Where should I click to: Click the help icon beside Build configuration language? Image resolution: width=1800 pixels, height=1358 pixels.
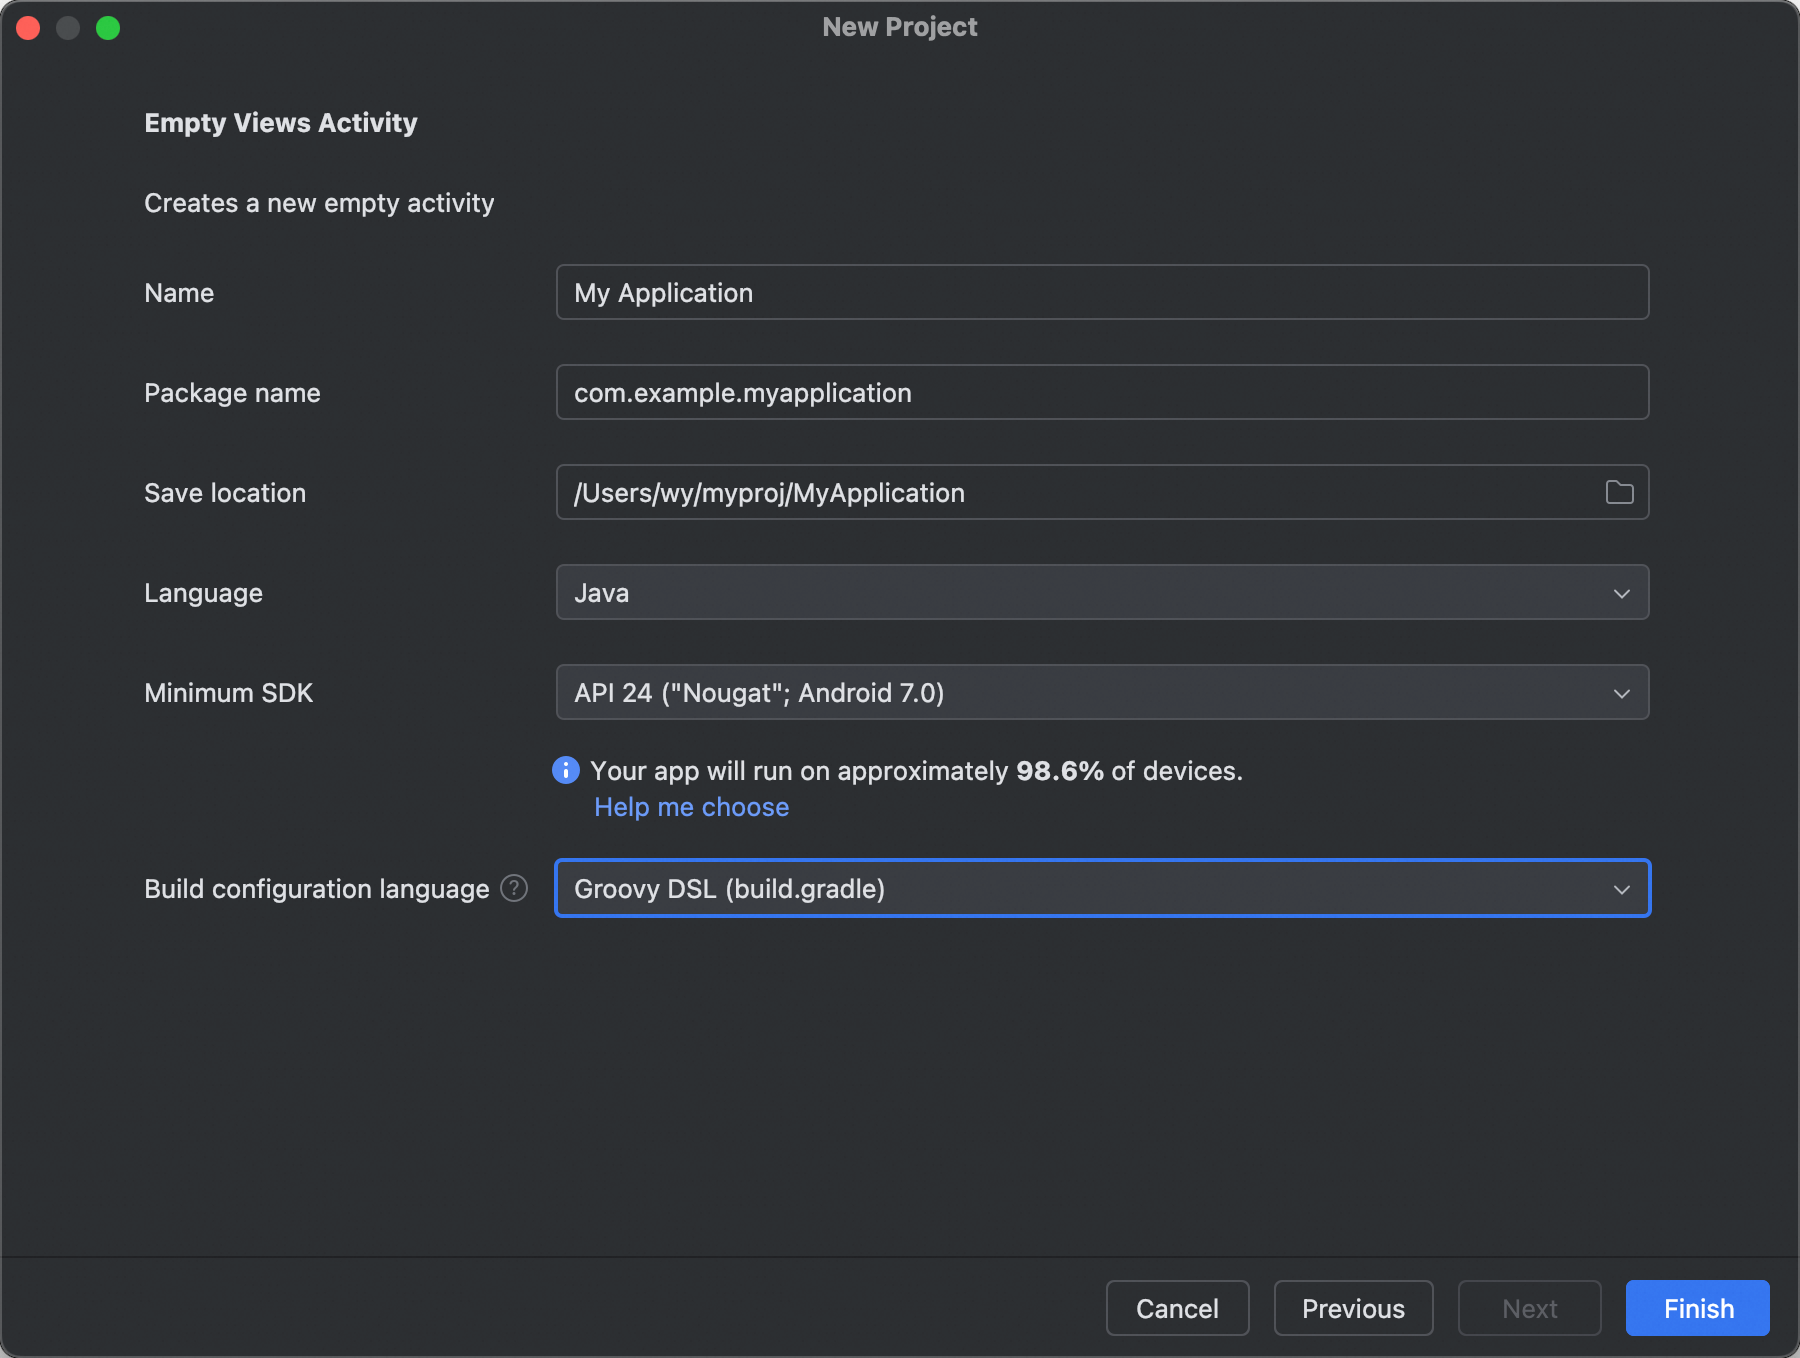pos(514,888)
